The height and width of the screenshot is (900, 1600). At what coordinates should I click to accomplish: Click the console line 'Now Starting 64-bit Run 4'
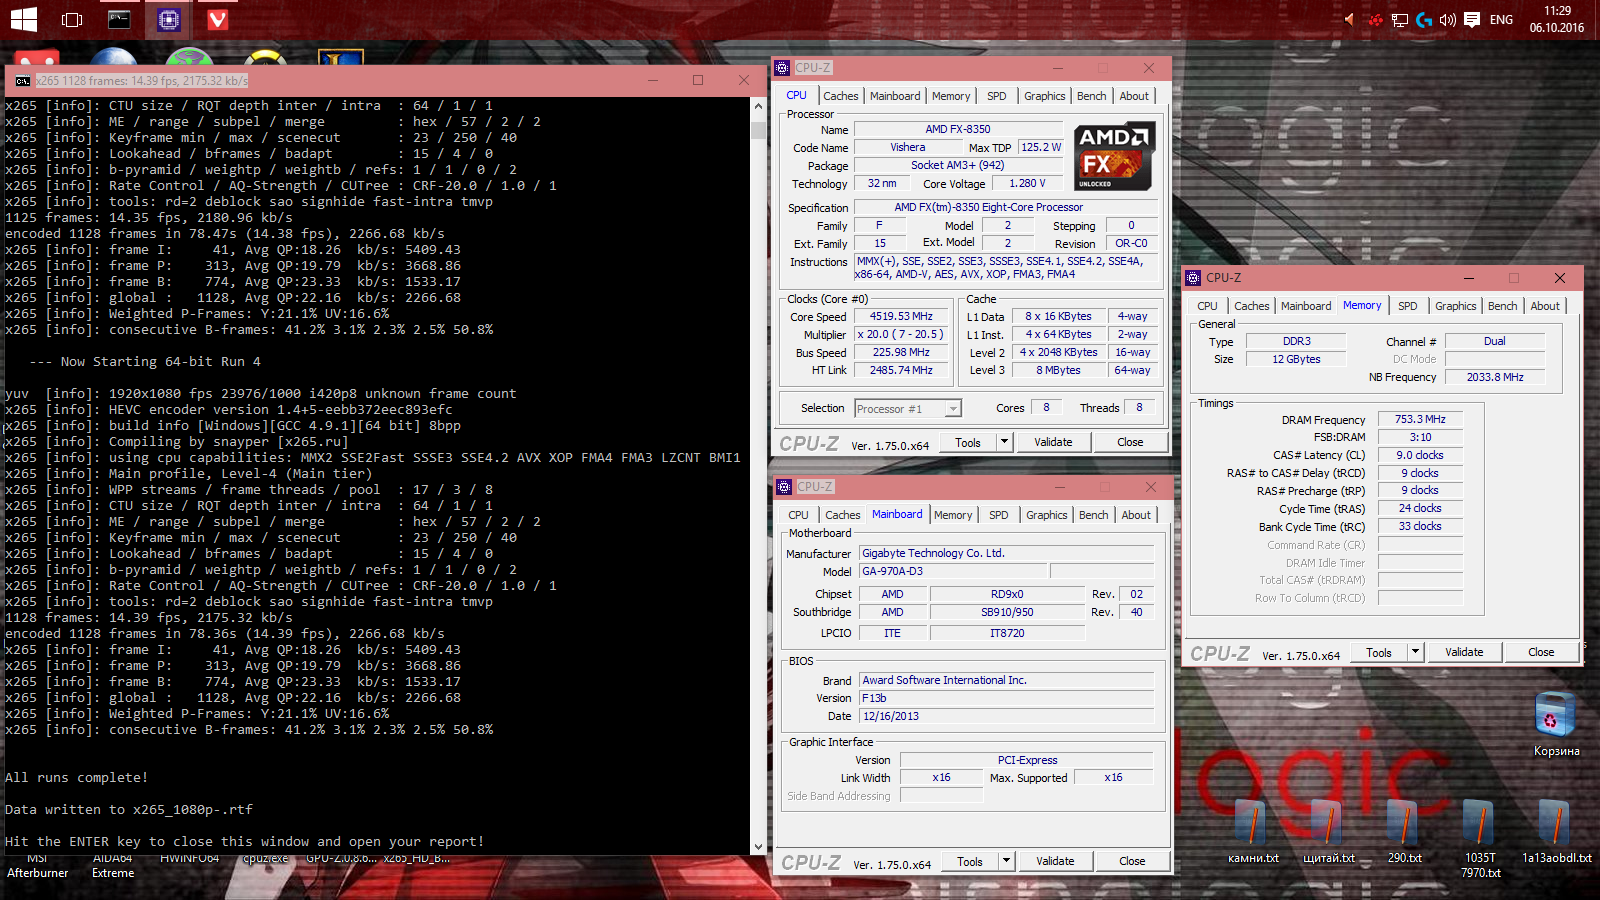(145, 361)
